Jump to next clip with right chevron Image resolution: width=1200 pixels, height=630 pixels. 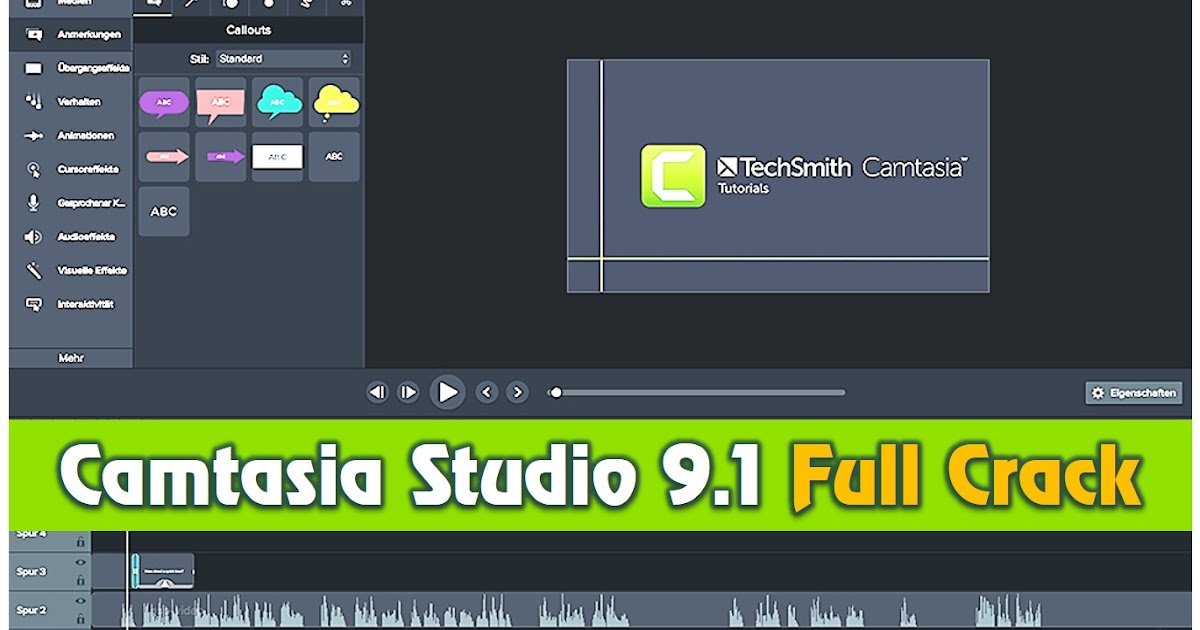tap(517, 392)
